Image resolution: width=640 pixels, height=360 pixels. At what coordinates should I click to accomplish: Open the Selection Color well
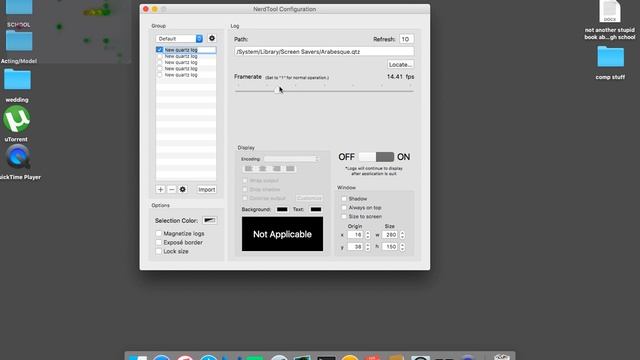(x=209, y=220)
